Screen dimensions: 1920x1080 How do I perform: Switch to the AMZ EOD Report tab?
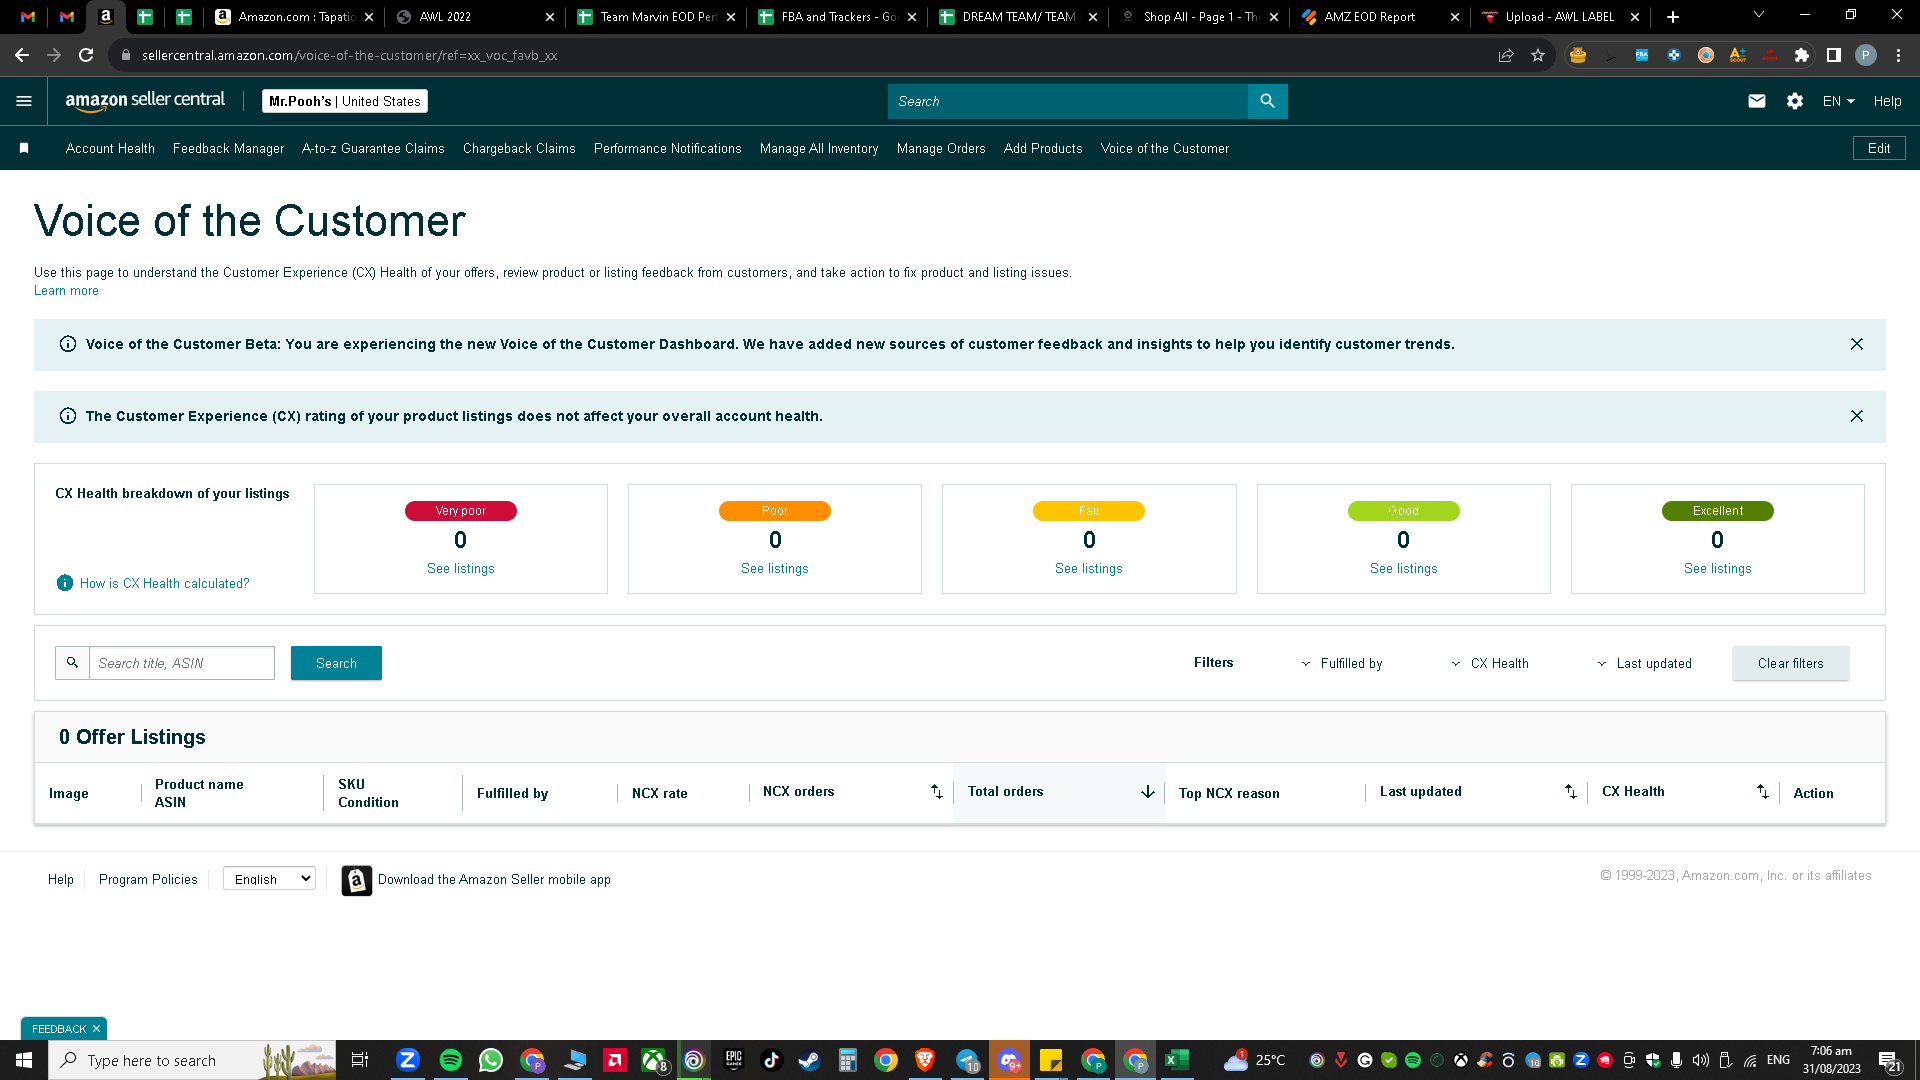[1380, 17]
